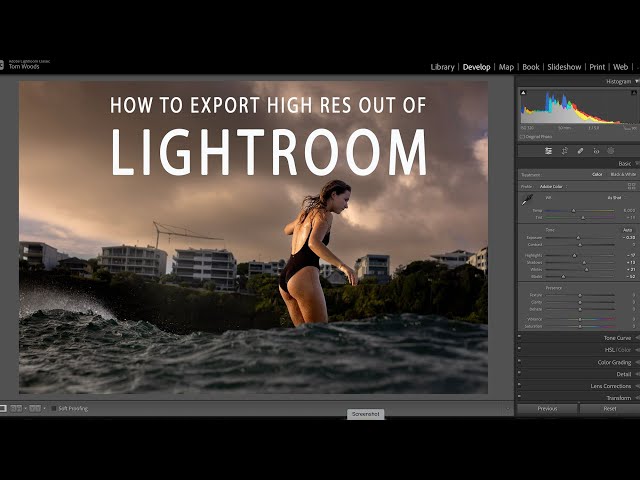Collapse the Histogram panel
Image resolution: width=640 pixels, height=480 pixels.
pos(637,82)
